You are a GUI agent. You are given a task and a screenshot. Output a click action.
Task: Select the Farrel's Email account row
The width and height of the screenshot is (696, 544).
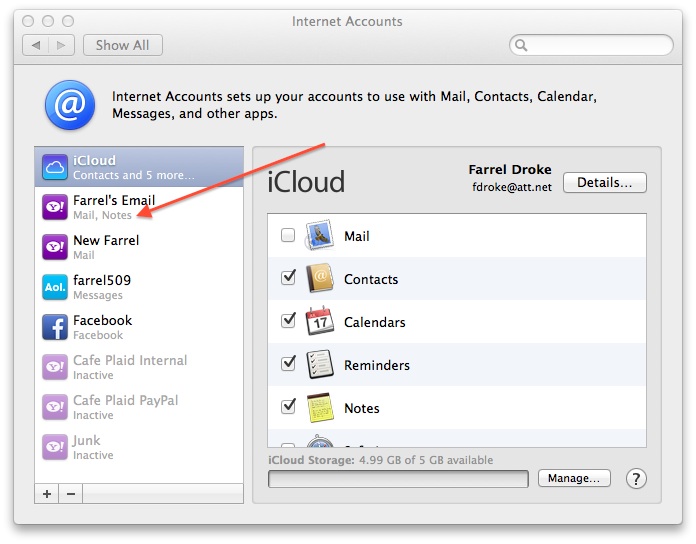[139, 207]
